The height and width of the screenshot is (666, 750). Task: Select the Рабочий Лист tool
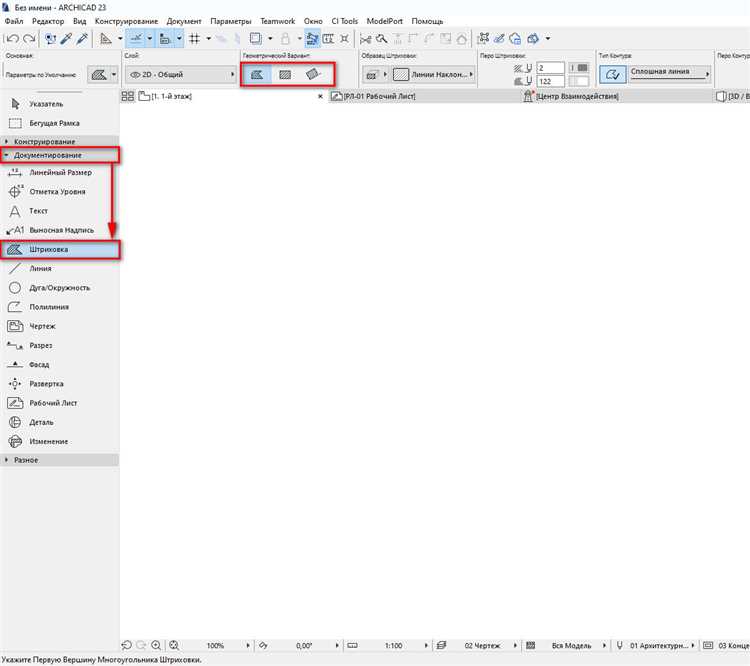tap(53, 403)
